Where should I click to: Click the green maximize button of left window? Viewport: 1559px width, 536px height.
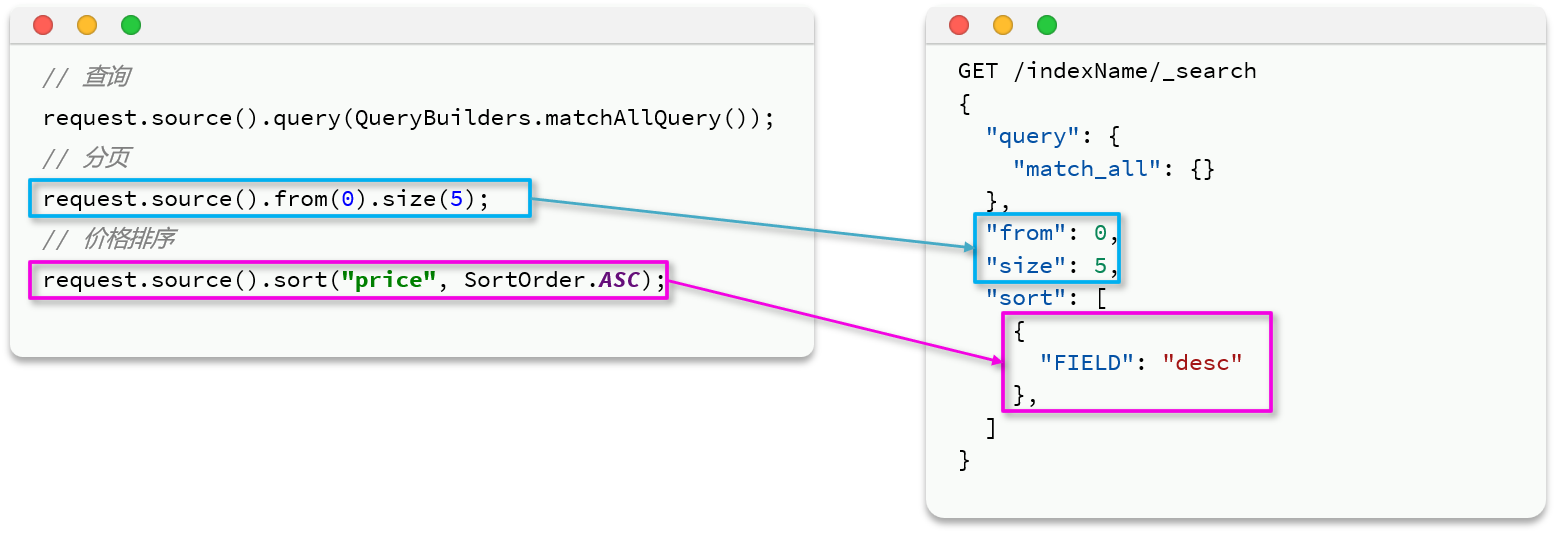pyautogui.click(x=131, y=25)
